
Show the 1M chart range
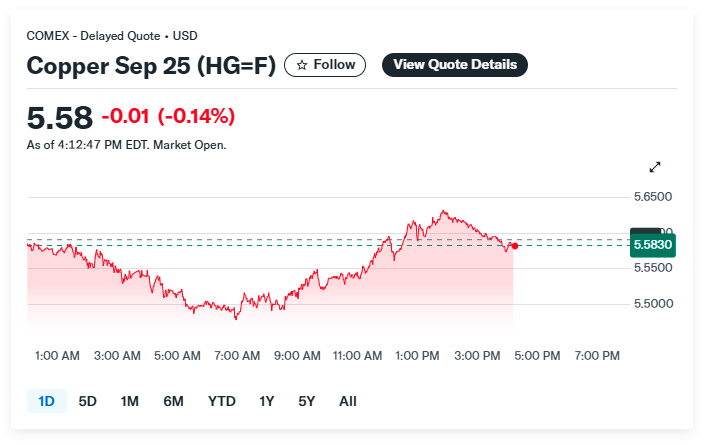129,401
